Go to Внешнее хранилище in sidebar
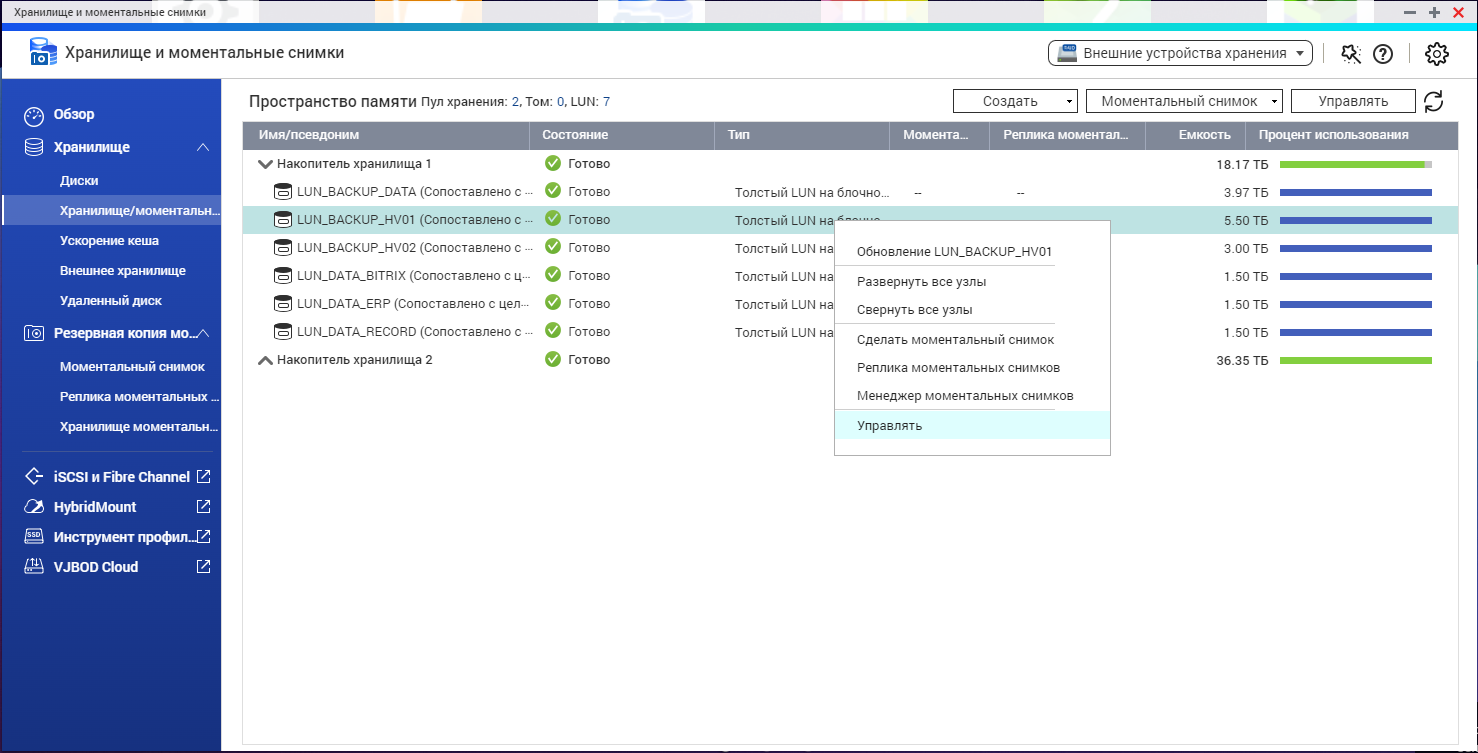The height and width of the screenshot is (753, 1478). (x=122, y=271)
